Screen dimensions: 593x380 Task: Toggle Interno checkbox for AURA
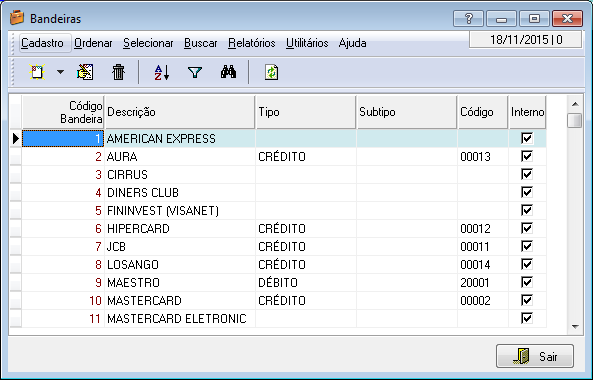point(527,156)
